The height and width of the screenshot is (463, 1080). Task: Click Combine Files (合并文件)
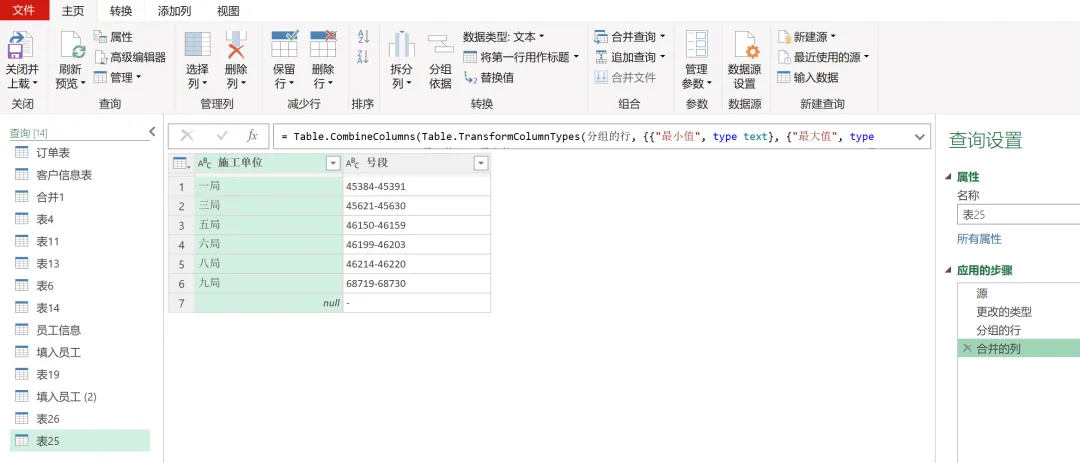[625, 77]
